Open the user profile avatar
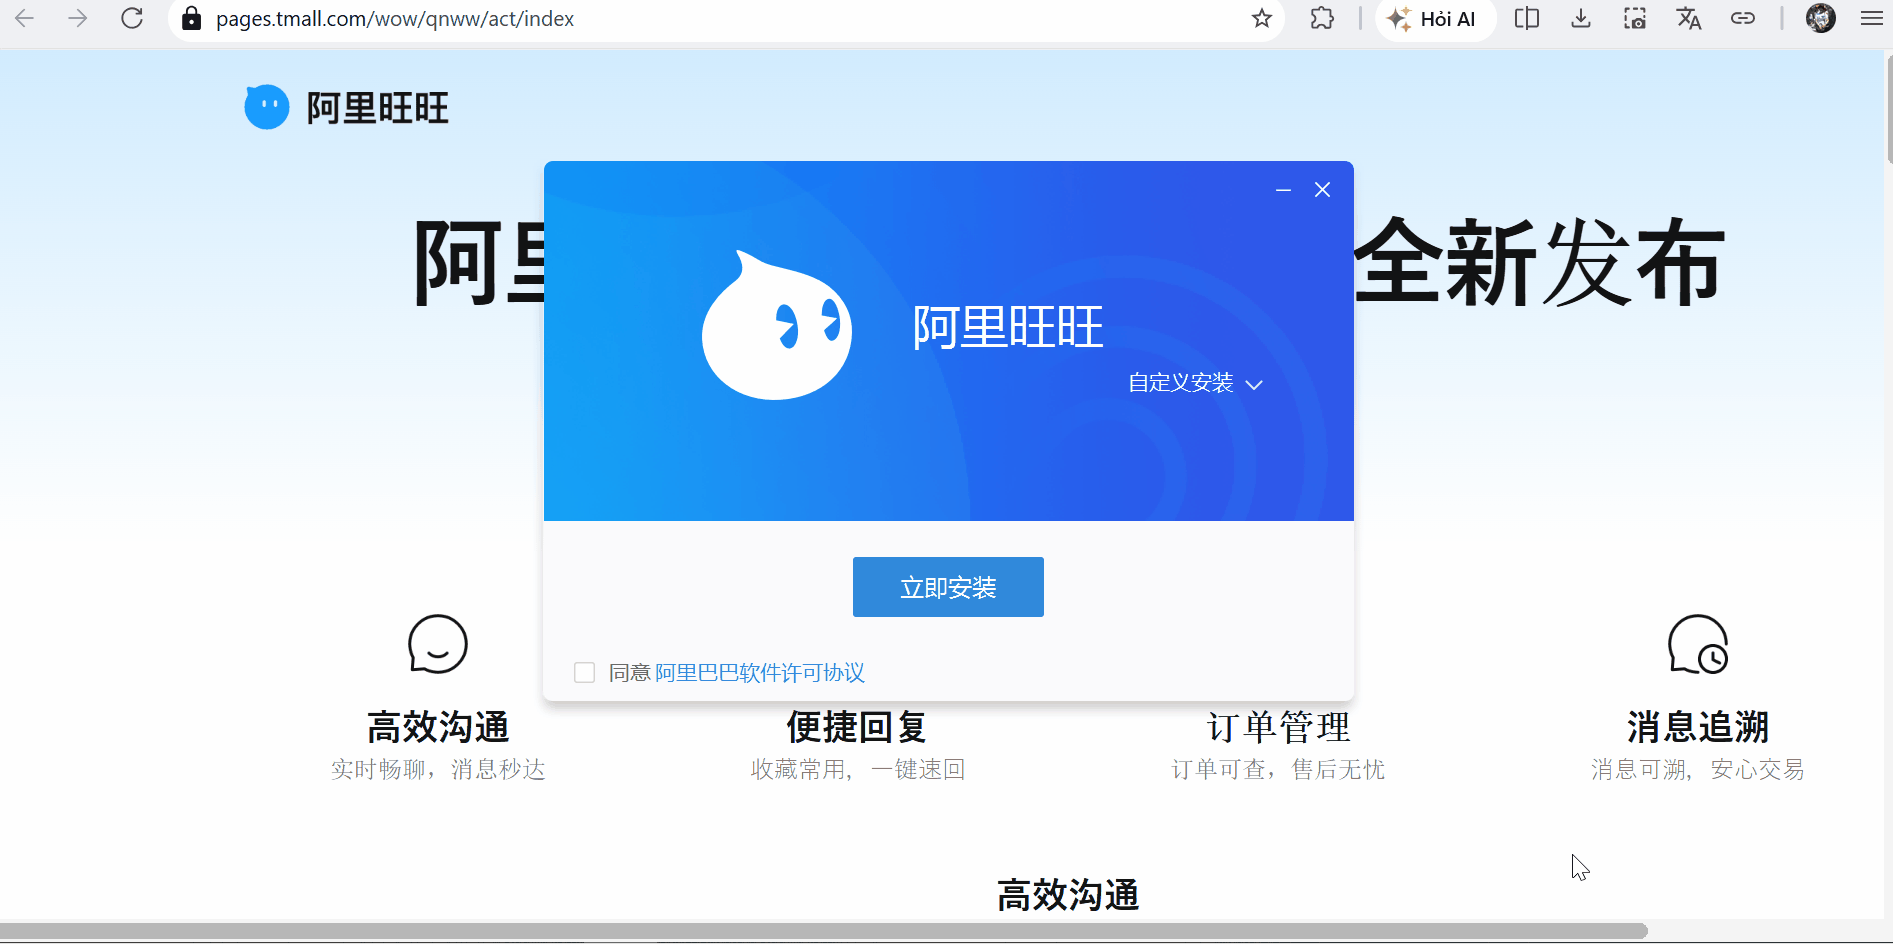Image resolution: width=1893 pixels, height=944 pixels. [1821, 18]
